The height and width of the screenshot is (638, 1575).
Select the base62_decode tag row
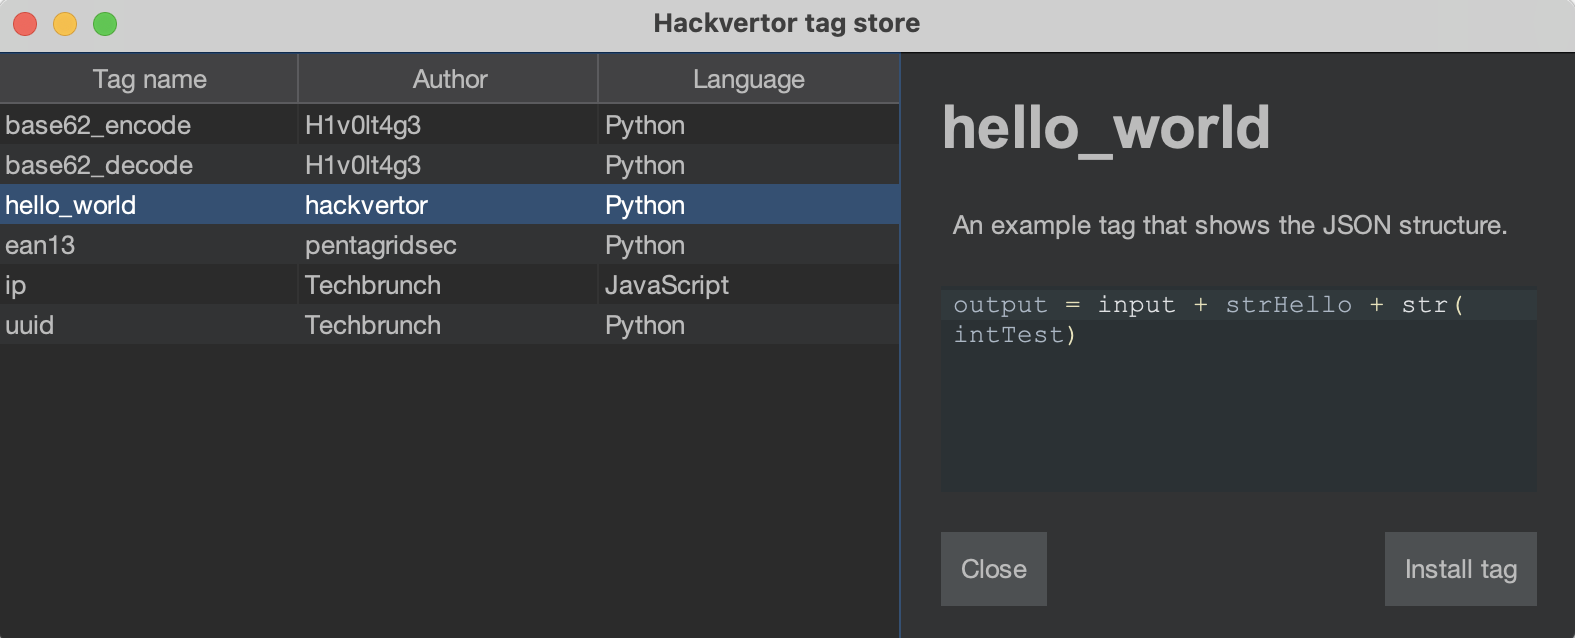99,165
